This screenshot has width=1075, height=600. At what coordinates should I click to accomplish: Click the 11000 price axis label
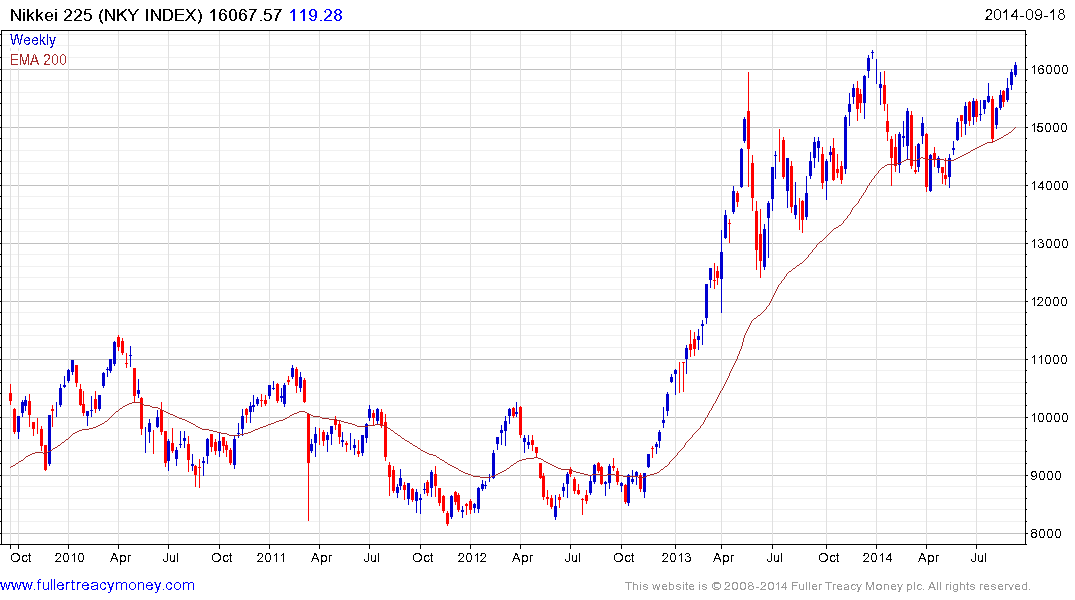tap(1049, 359)
